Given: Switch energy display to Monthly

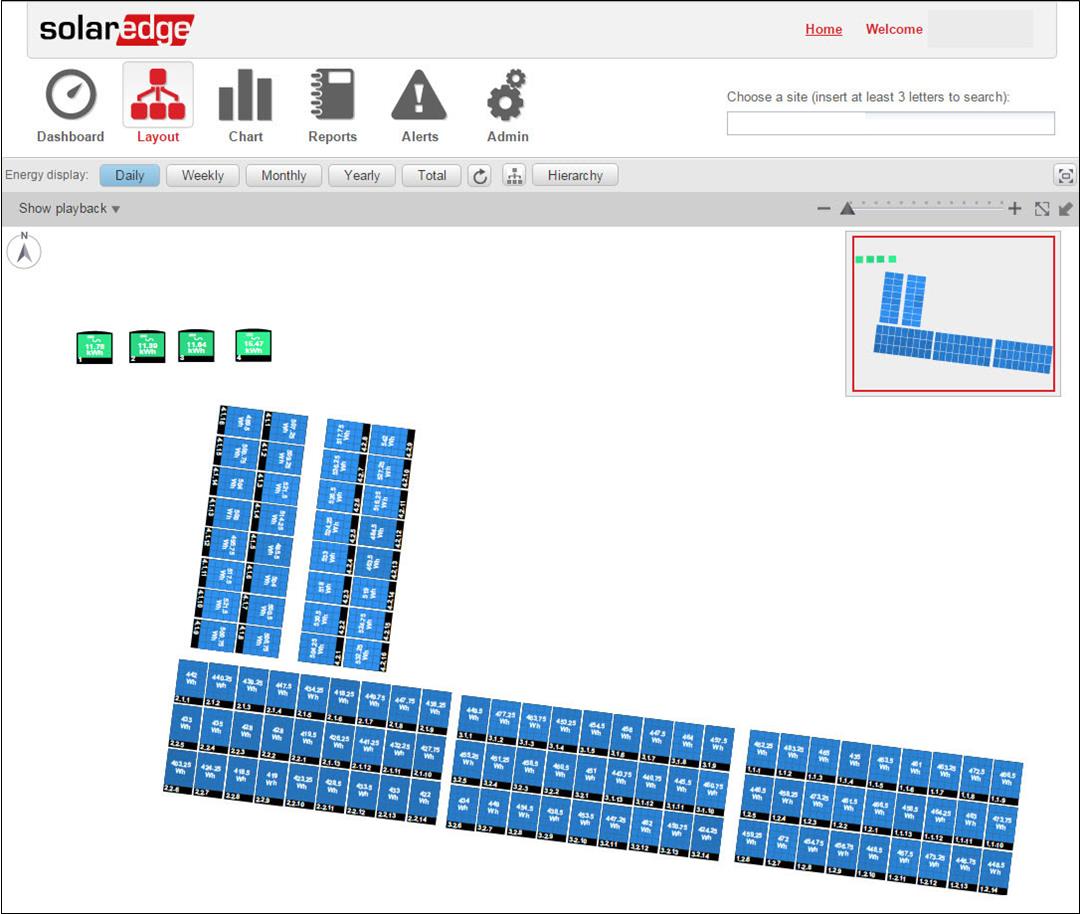Looking at the screenshot, I should click(x=284, y=176).
